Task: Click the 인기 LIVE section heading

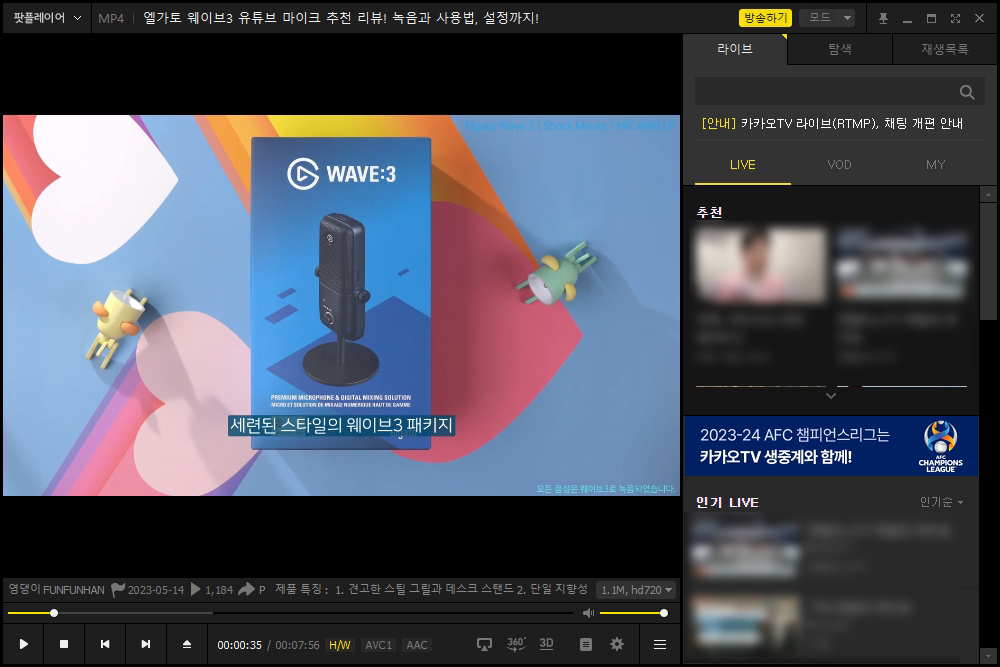Action: pos(728,502)
